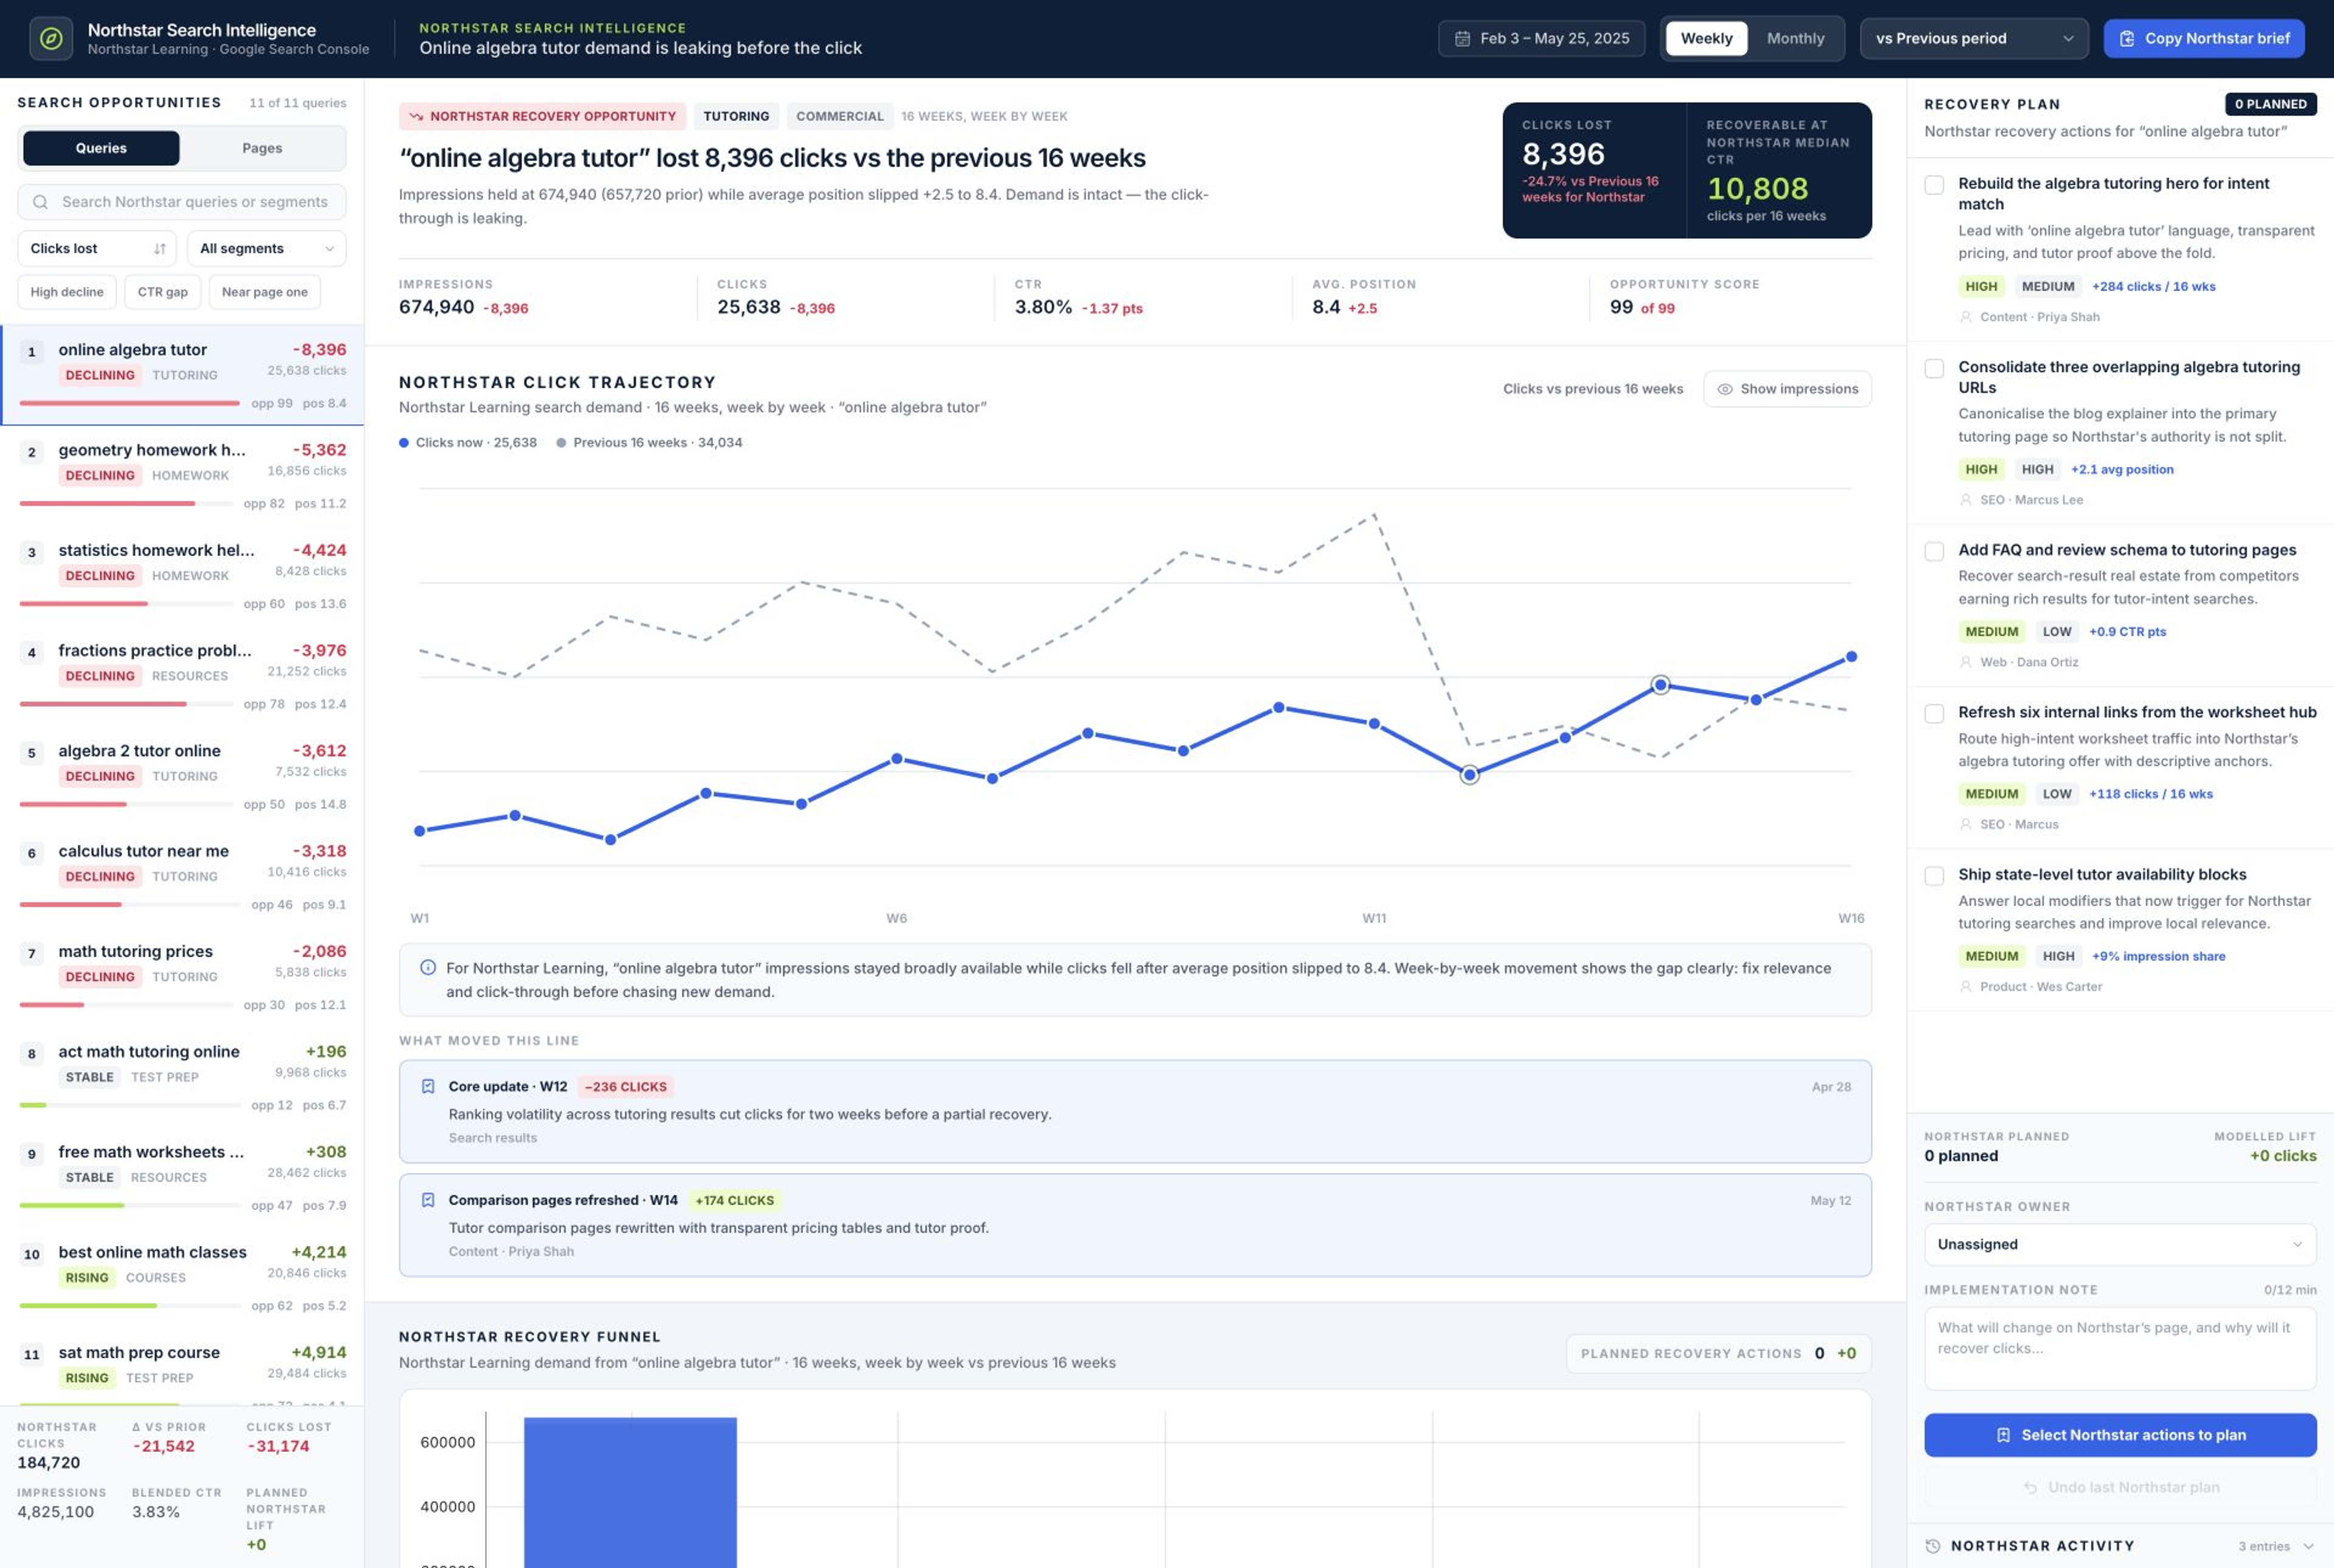Click opportunity bar for online algebra tutor
The height and width of the screenshot is (1568, 2334).
pyautogui.click(x=129, y=403)
